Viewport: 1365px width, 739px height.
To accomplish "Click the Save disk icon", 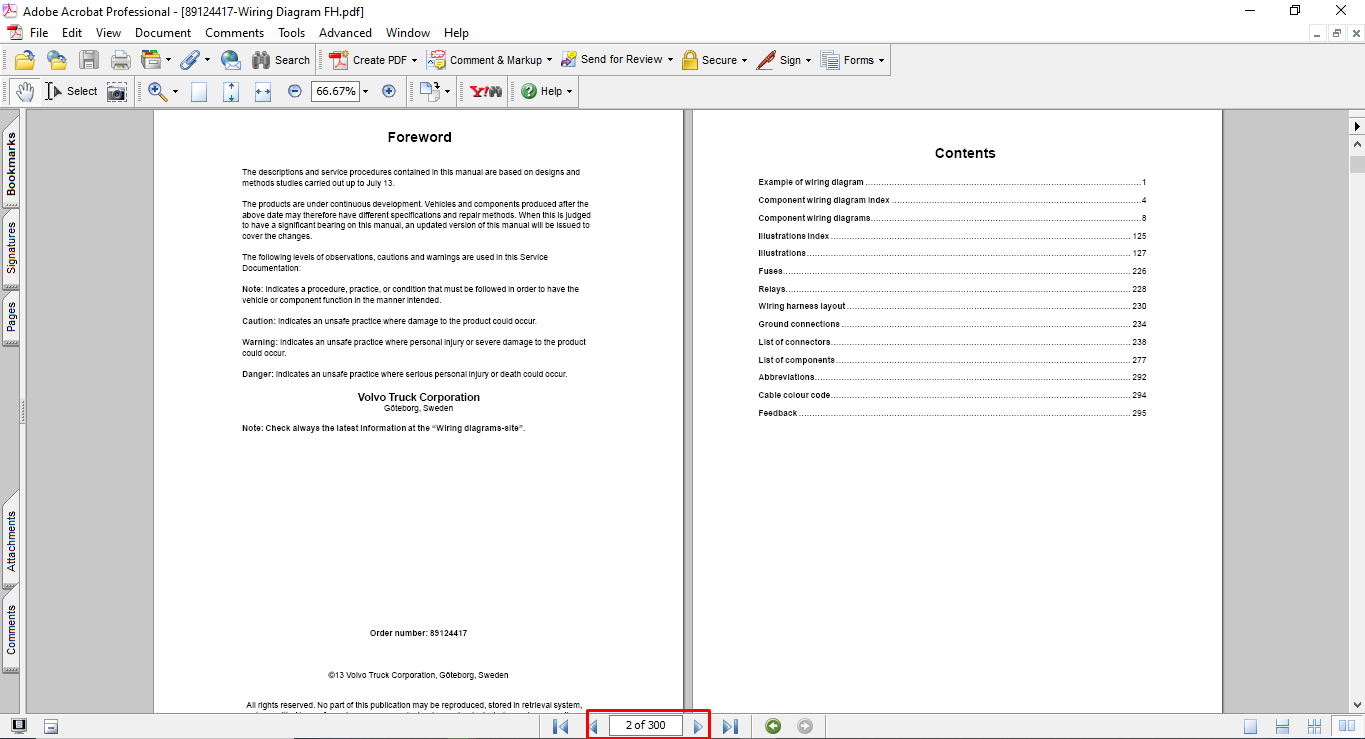I will [89, 60].
